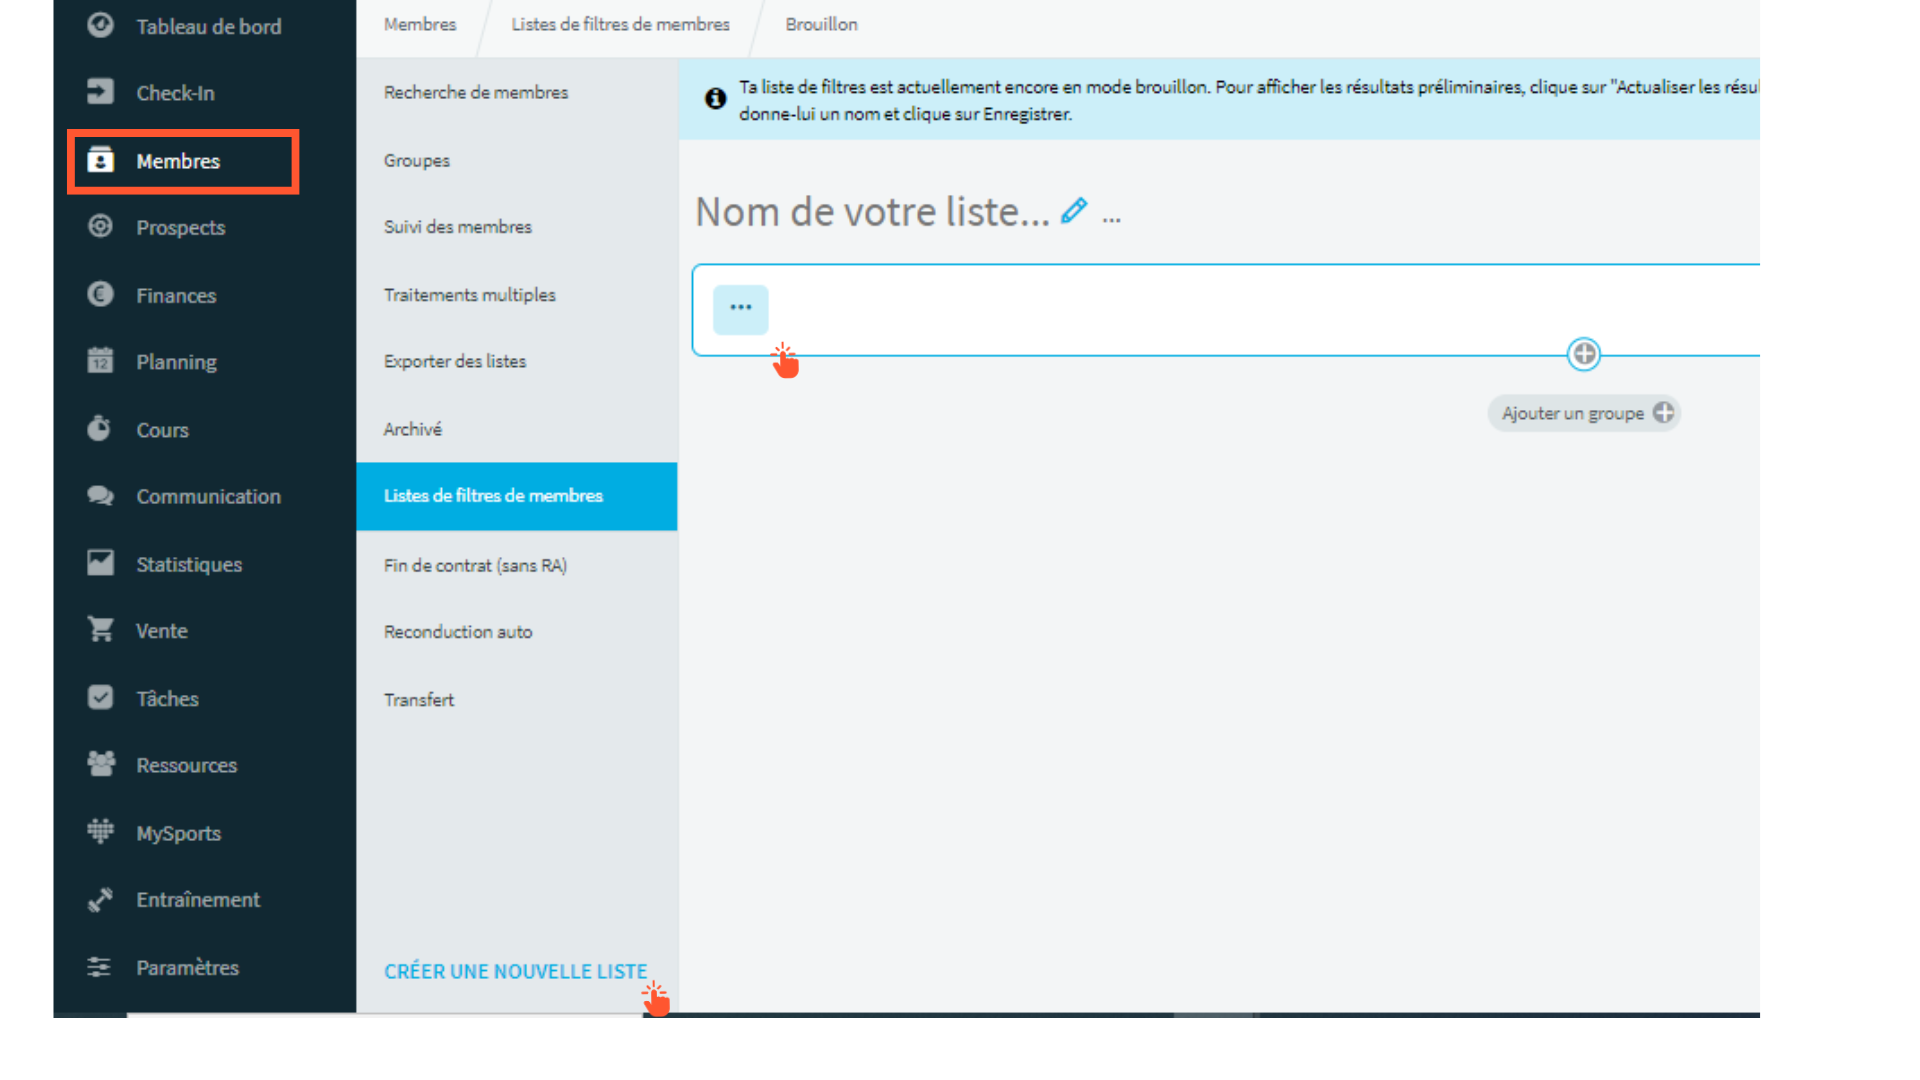Open the ellipsis menu beside list name
Viewport: 1920px width, 1080px height.
pyautogui.click(x=1111, y=218)
